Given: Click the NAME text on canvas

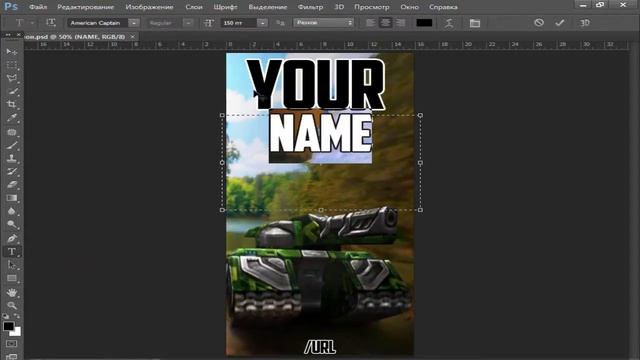Looking at the screenshot, I should click(320, 133).
